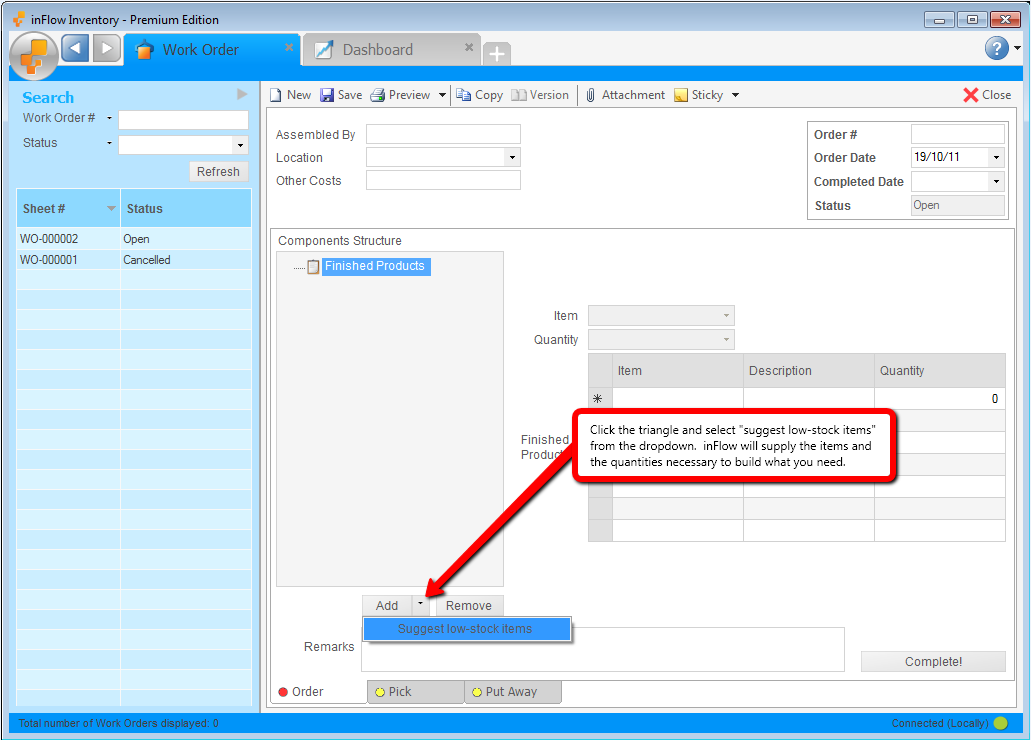The height and width of the screenshot is (740, 1031).
Task: Open the inFlow main menu orb
Action: pos(34,55)
